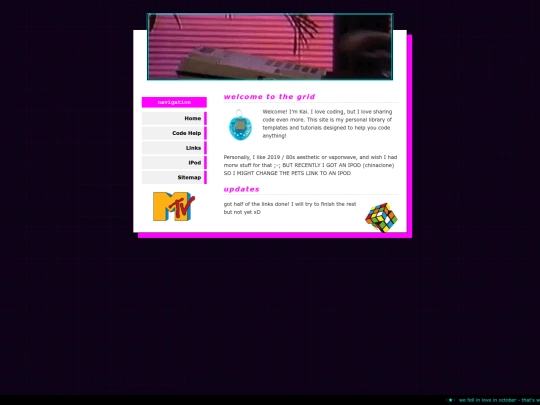This screenshot has height=405, width=540.
Task: Click the 'updates' heading
Action: [x=241, y=189]
